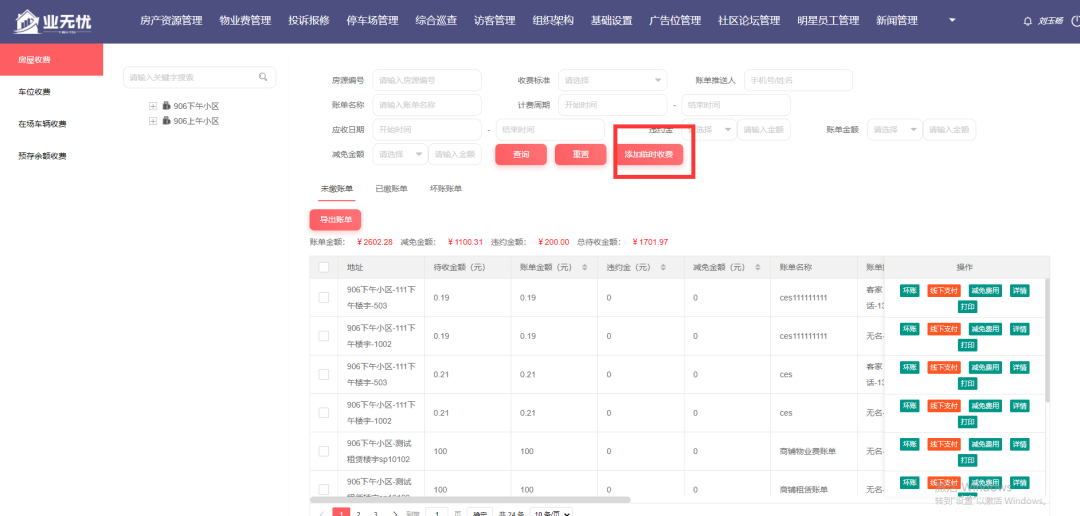
Task: Click the 添加临时收费 button
Action: click(x=649, y=154)
